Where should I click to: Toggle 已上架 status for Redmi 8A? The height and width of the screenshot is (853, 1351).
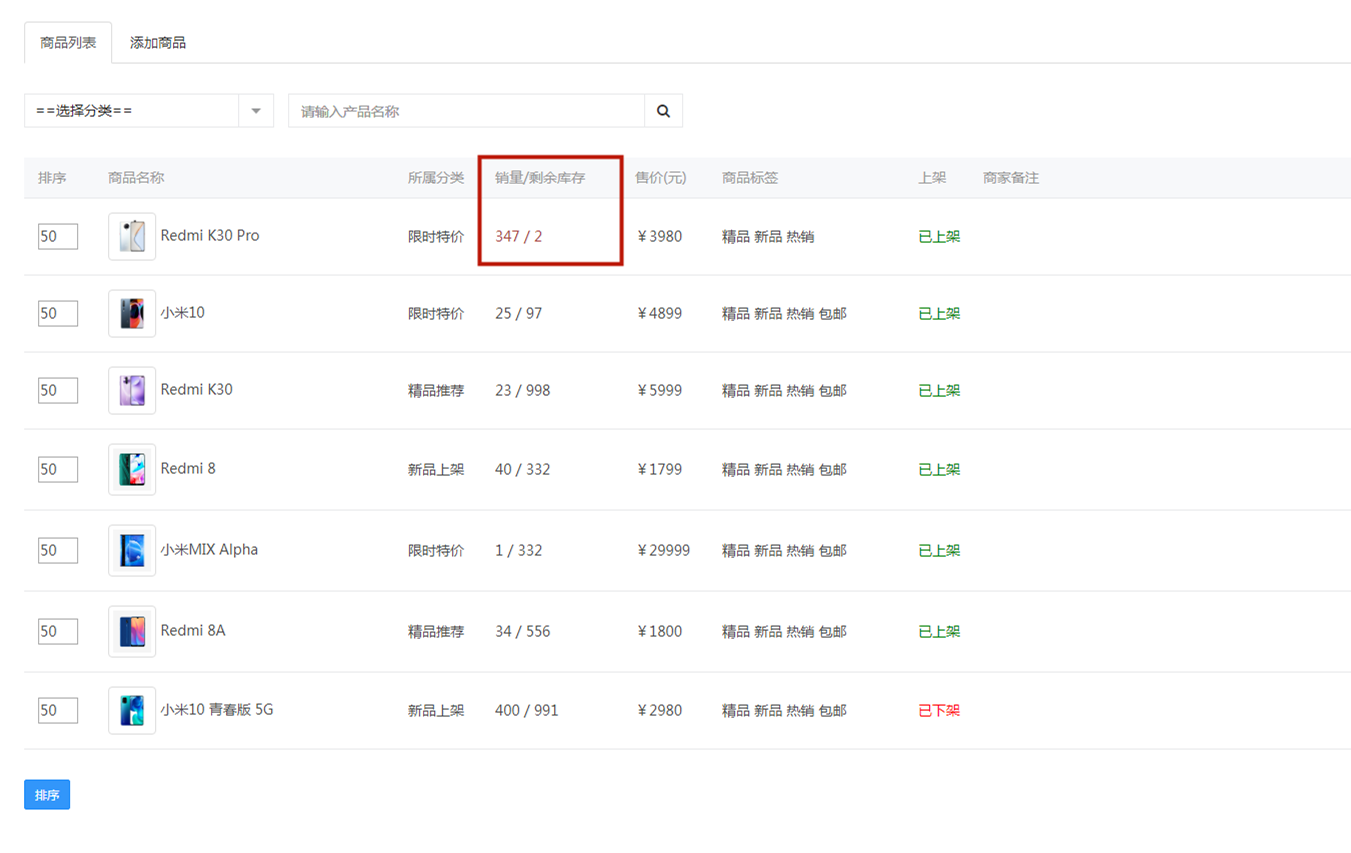tap(939, 631)
